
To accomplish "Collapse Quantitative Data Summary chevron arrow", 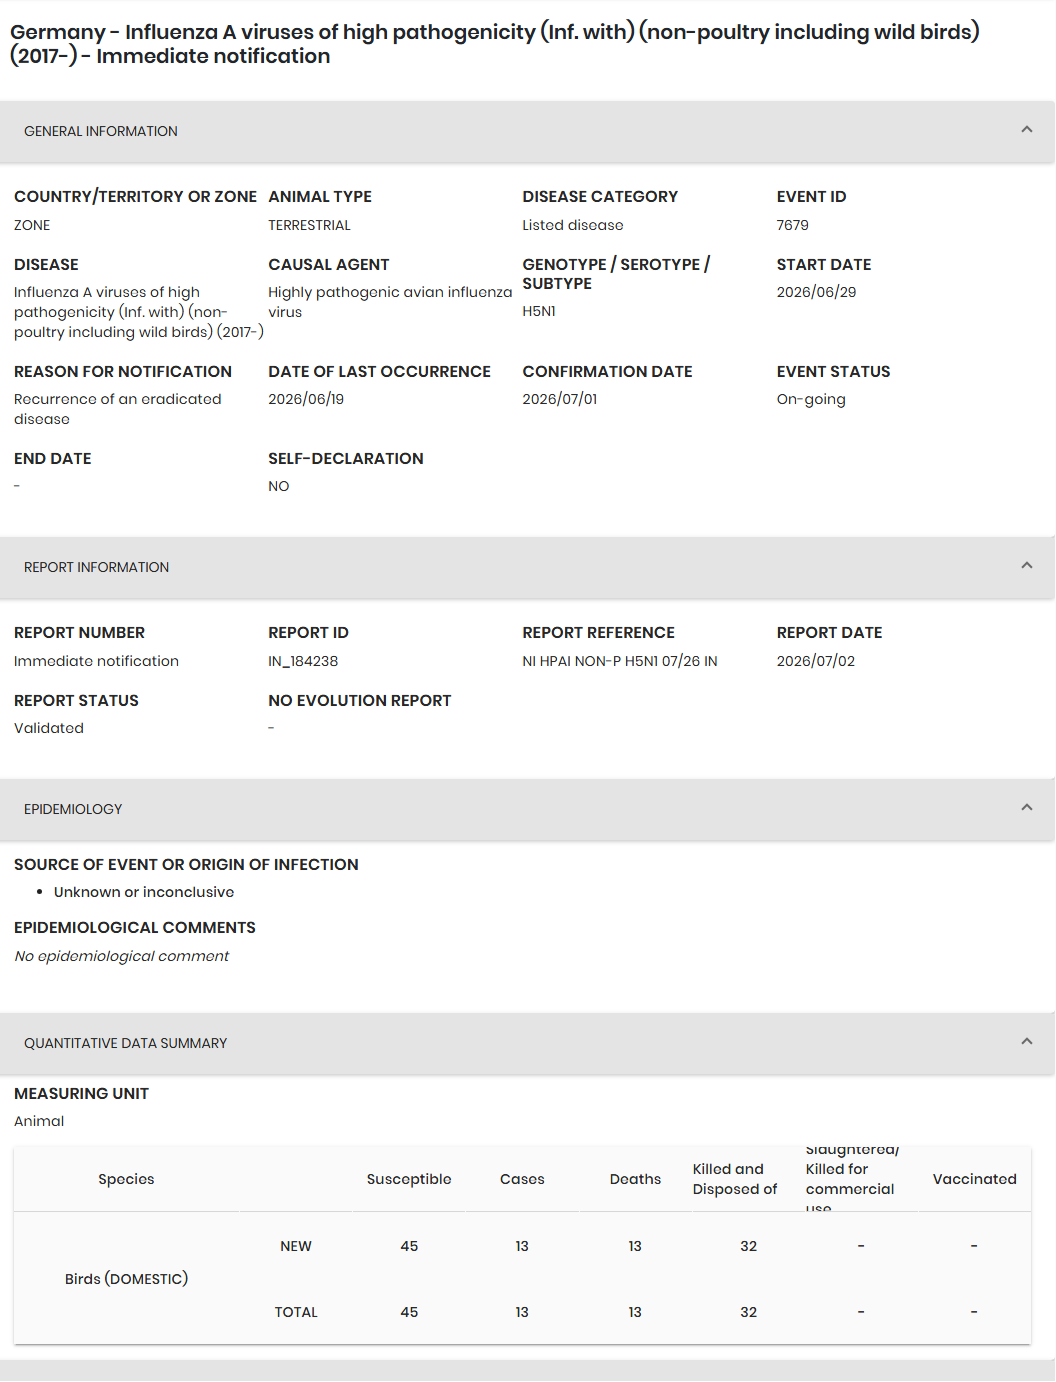I will [1026, 1042].
